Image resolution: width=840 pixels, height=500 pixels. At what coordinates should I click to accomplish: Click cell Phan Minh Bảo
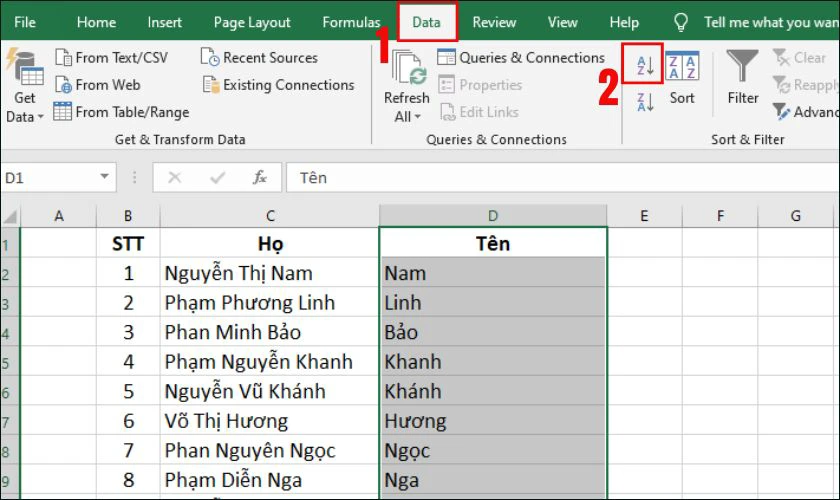click(270, 332)
